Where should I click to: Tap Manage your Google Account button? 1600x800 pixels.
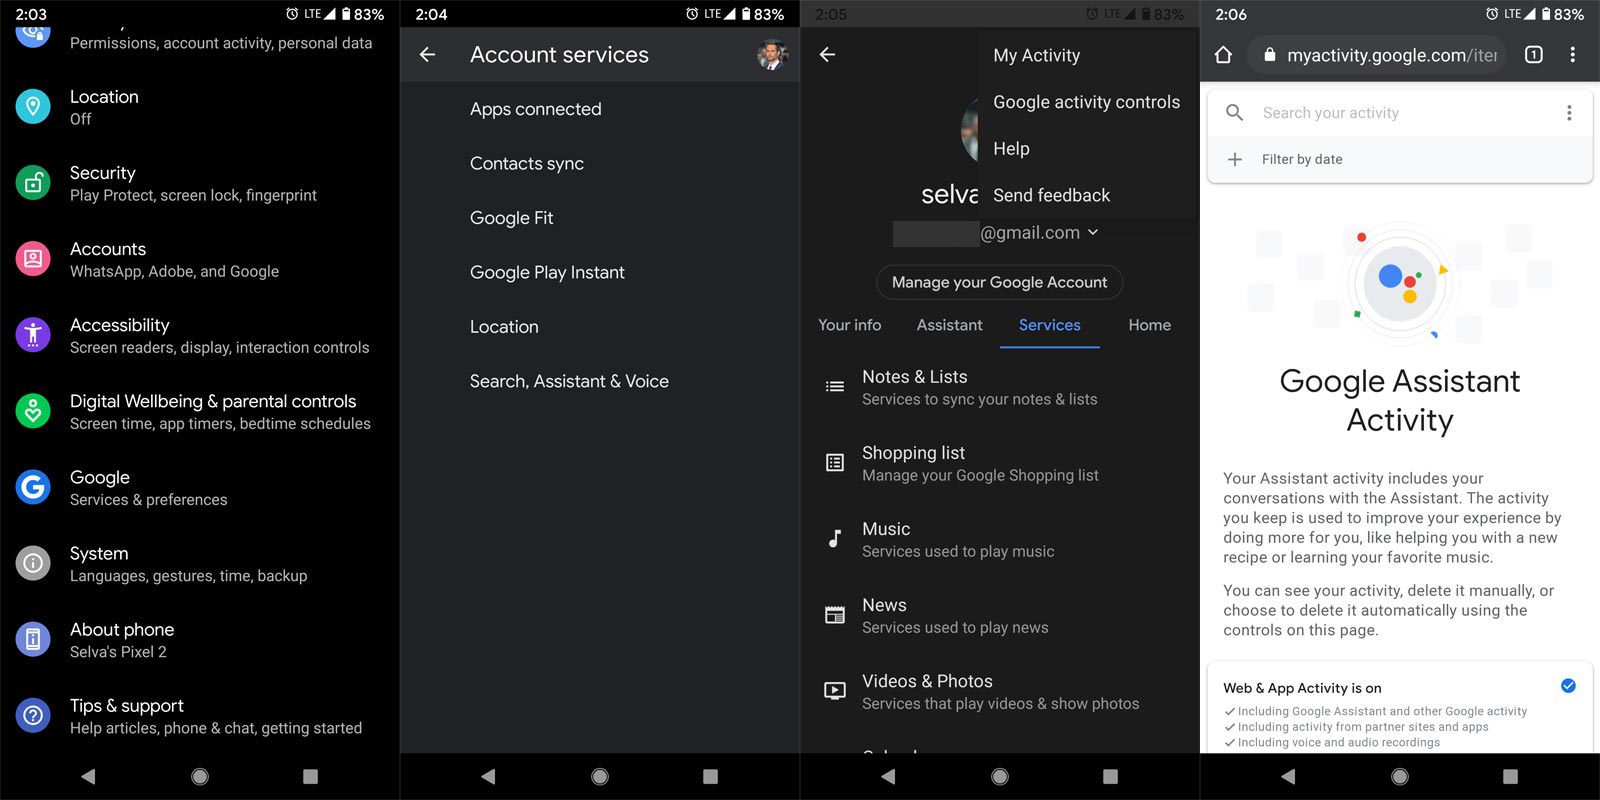(x=1000, y=282)
